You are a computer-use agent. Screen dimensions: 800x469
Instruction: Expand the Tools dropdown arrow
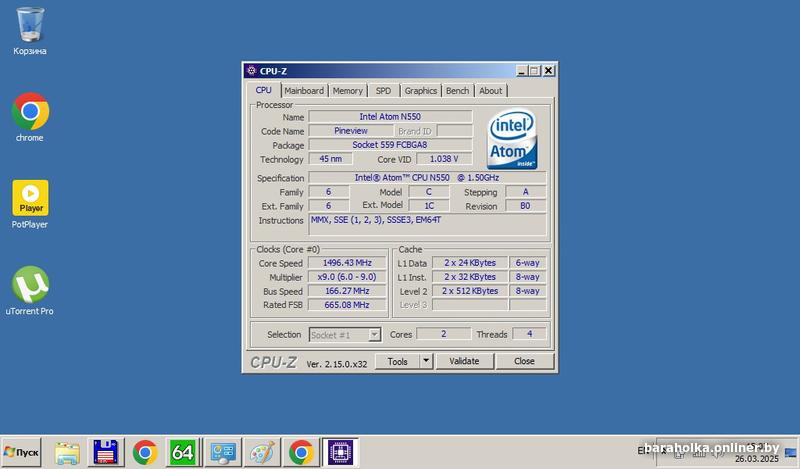(426, 361)
